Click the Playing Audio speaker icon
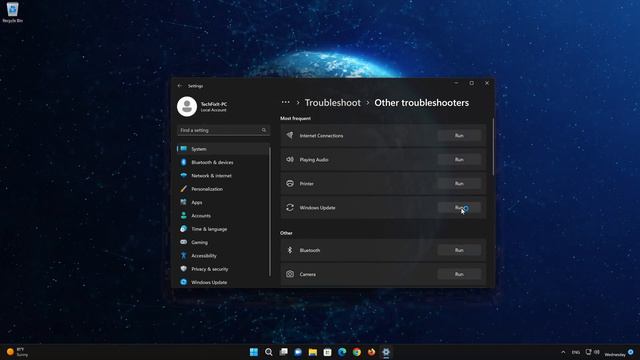 tap(290, 159)
